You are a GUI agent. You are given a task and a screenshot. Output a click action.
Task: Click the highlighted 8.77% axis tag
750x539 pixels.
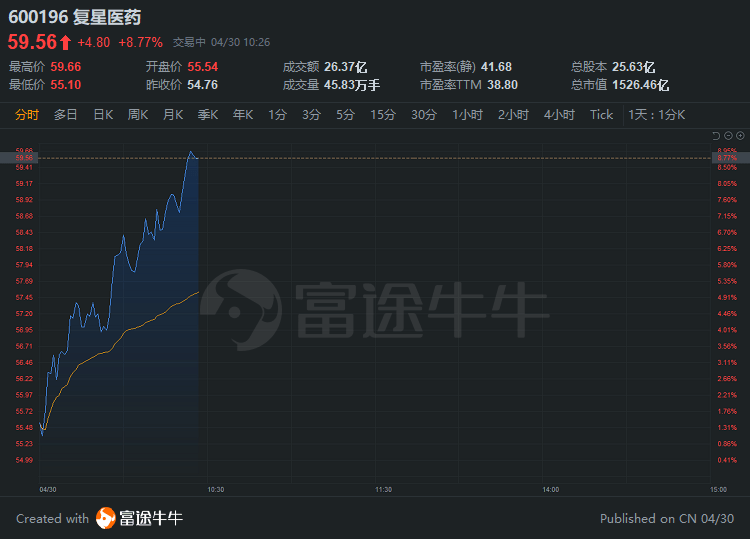tap(730, 158)
